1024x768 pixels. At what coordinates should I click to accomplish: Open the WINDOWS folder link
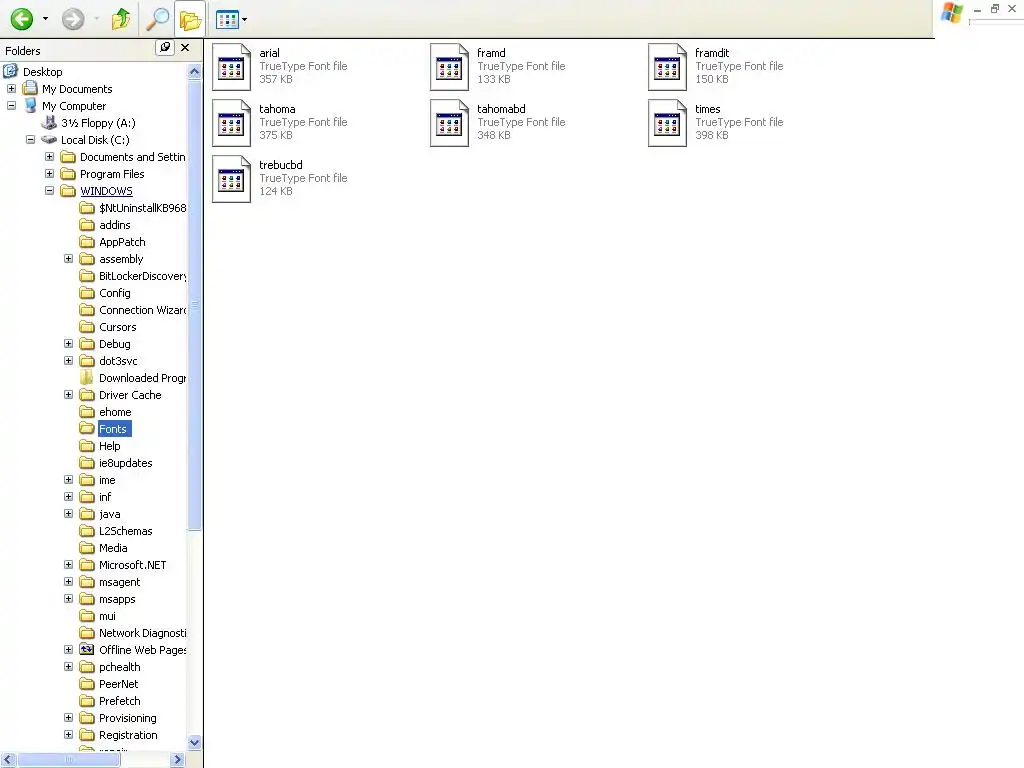pos(106,191)
